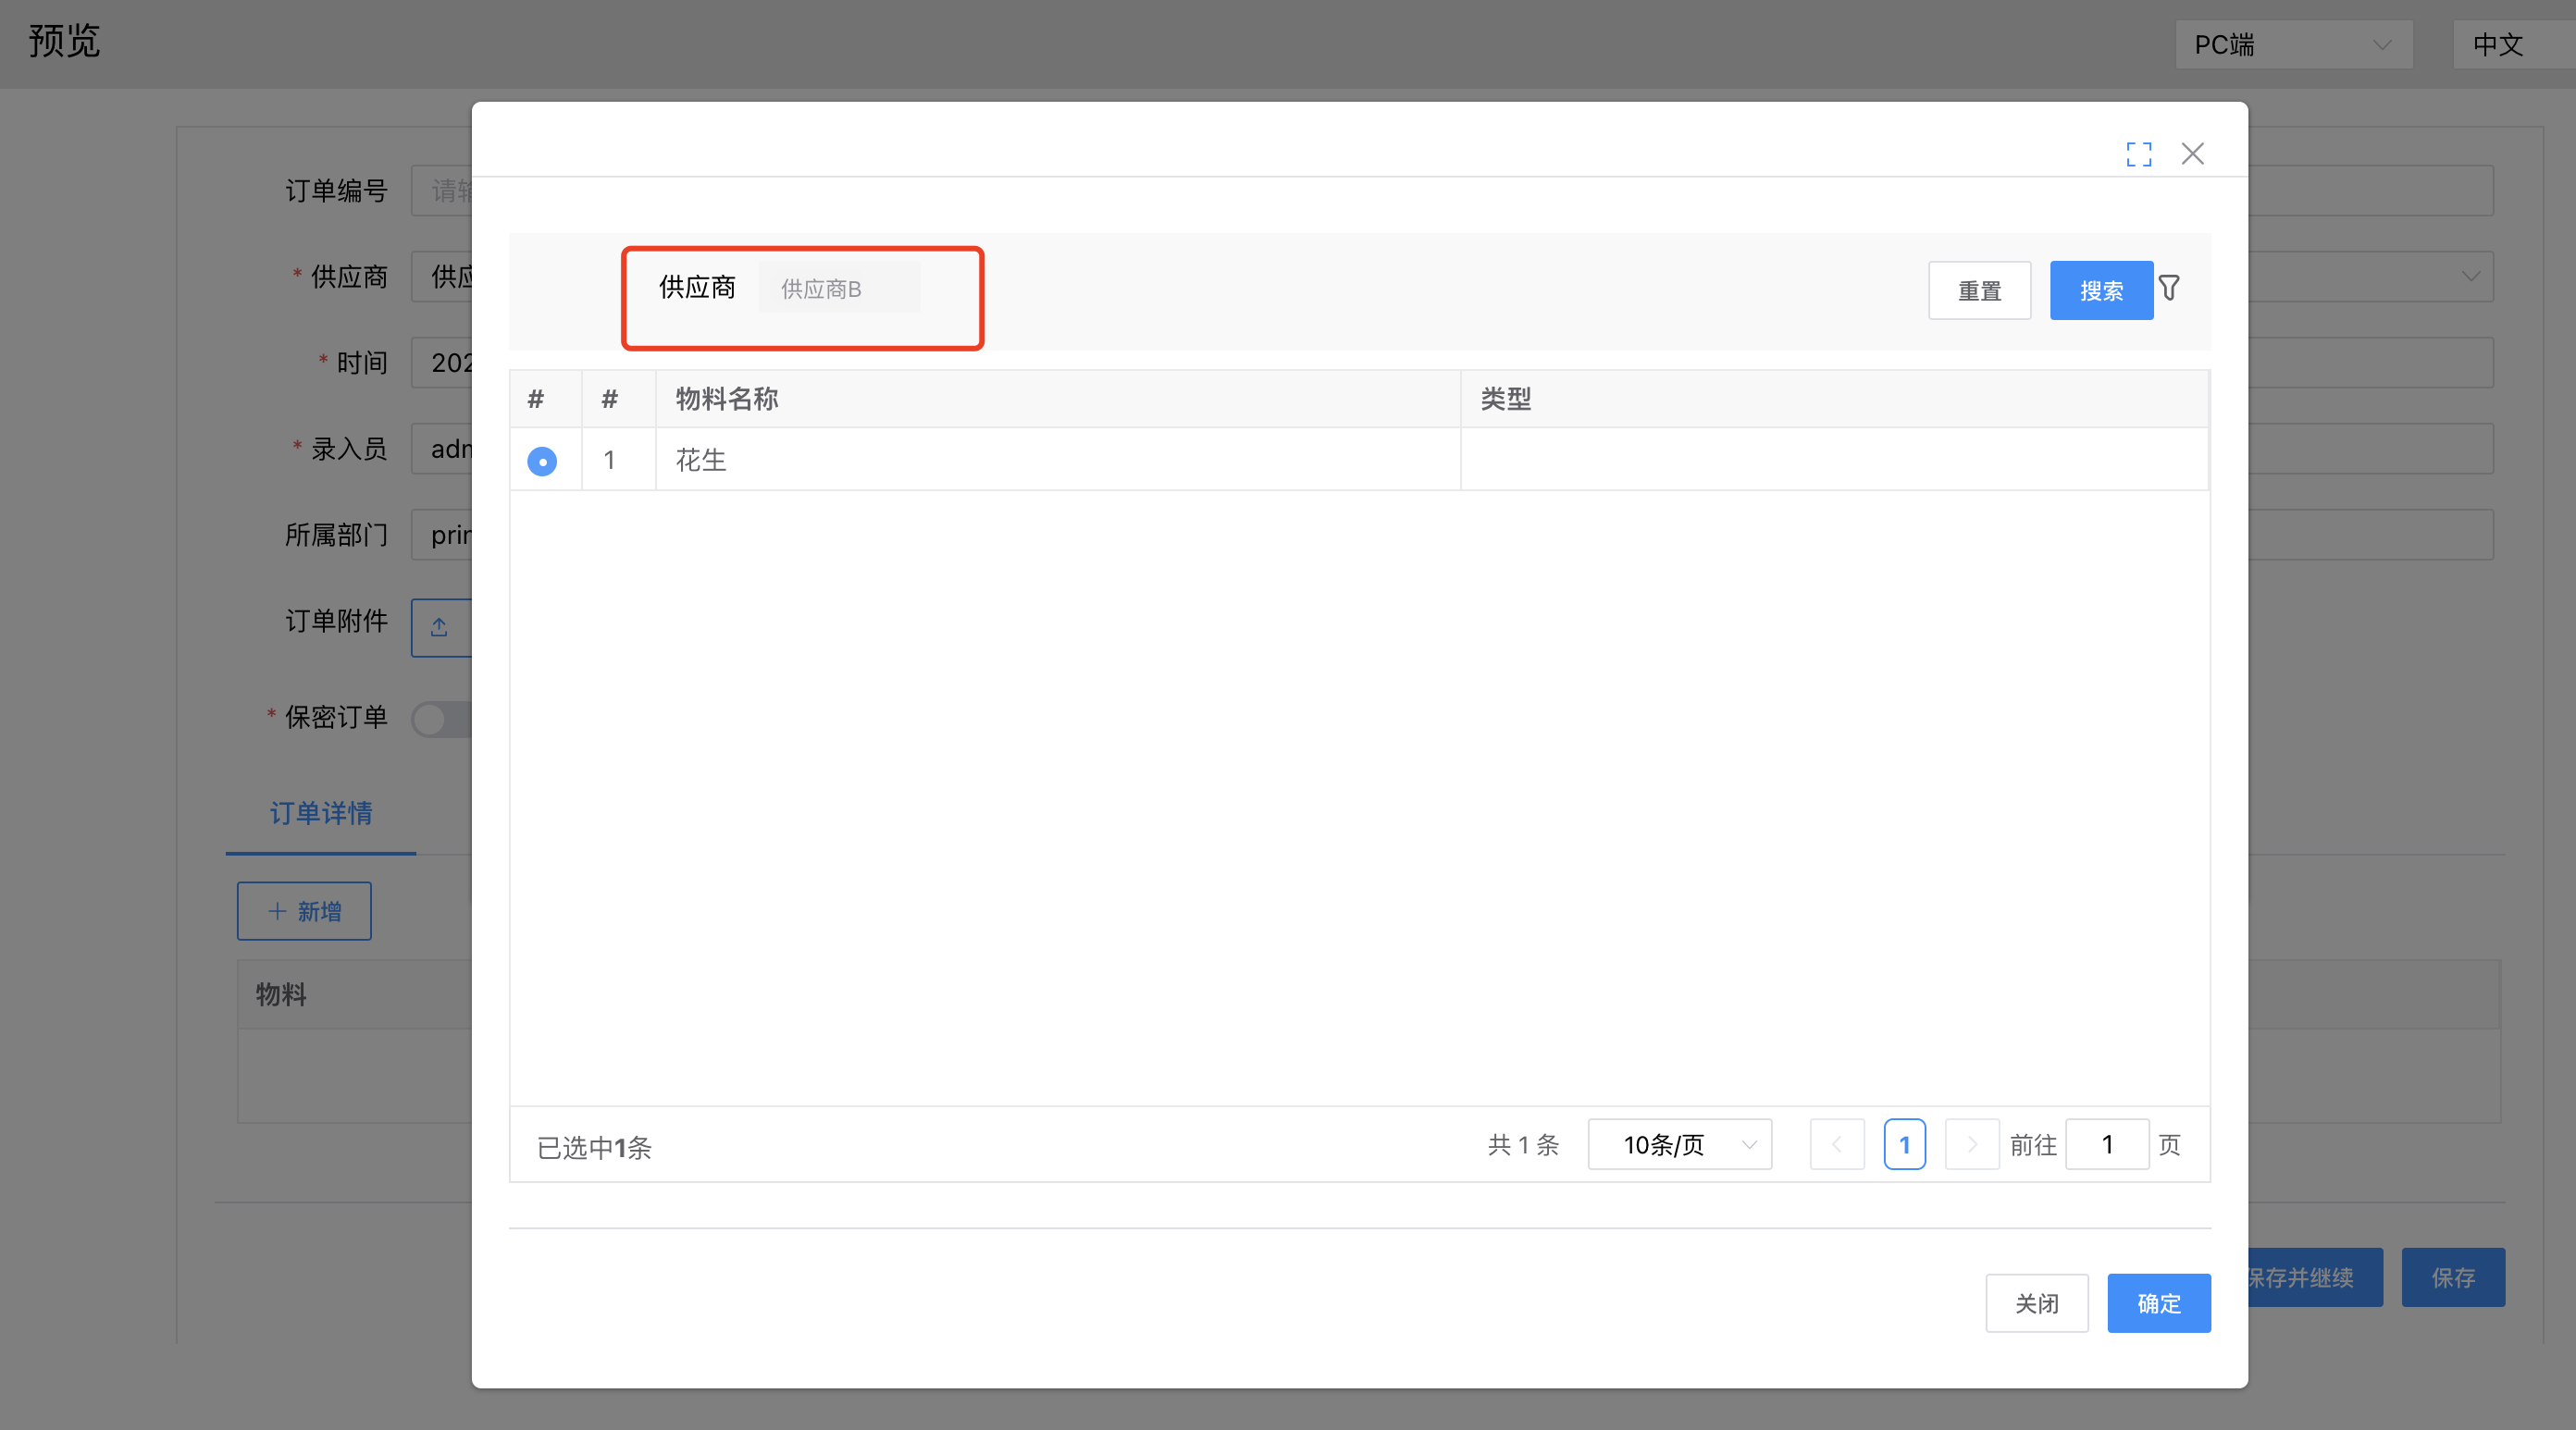2576x1430 pixels.
Task: Close the dialog with the X icon
Action: (x=2192, y=154)
